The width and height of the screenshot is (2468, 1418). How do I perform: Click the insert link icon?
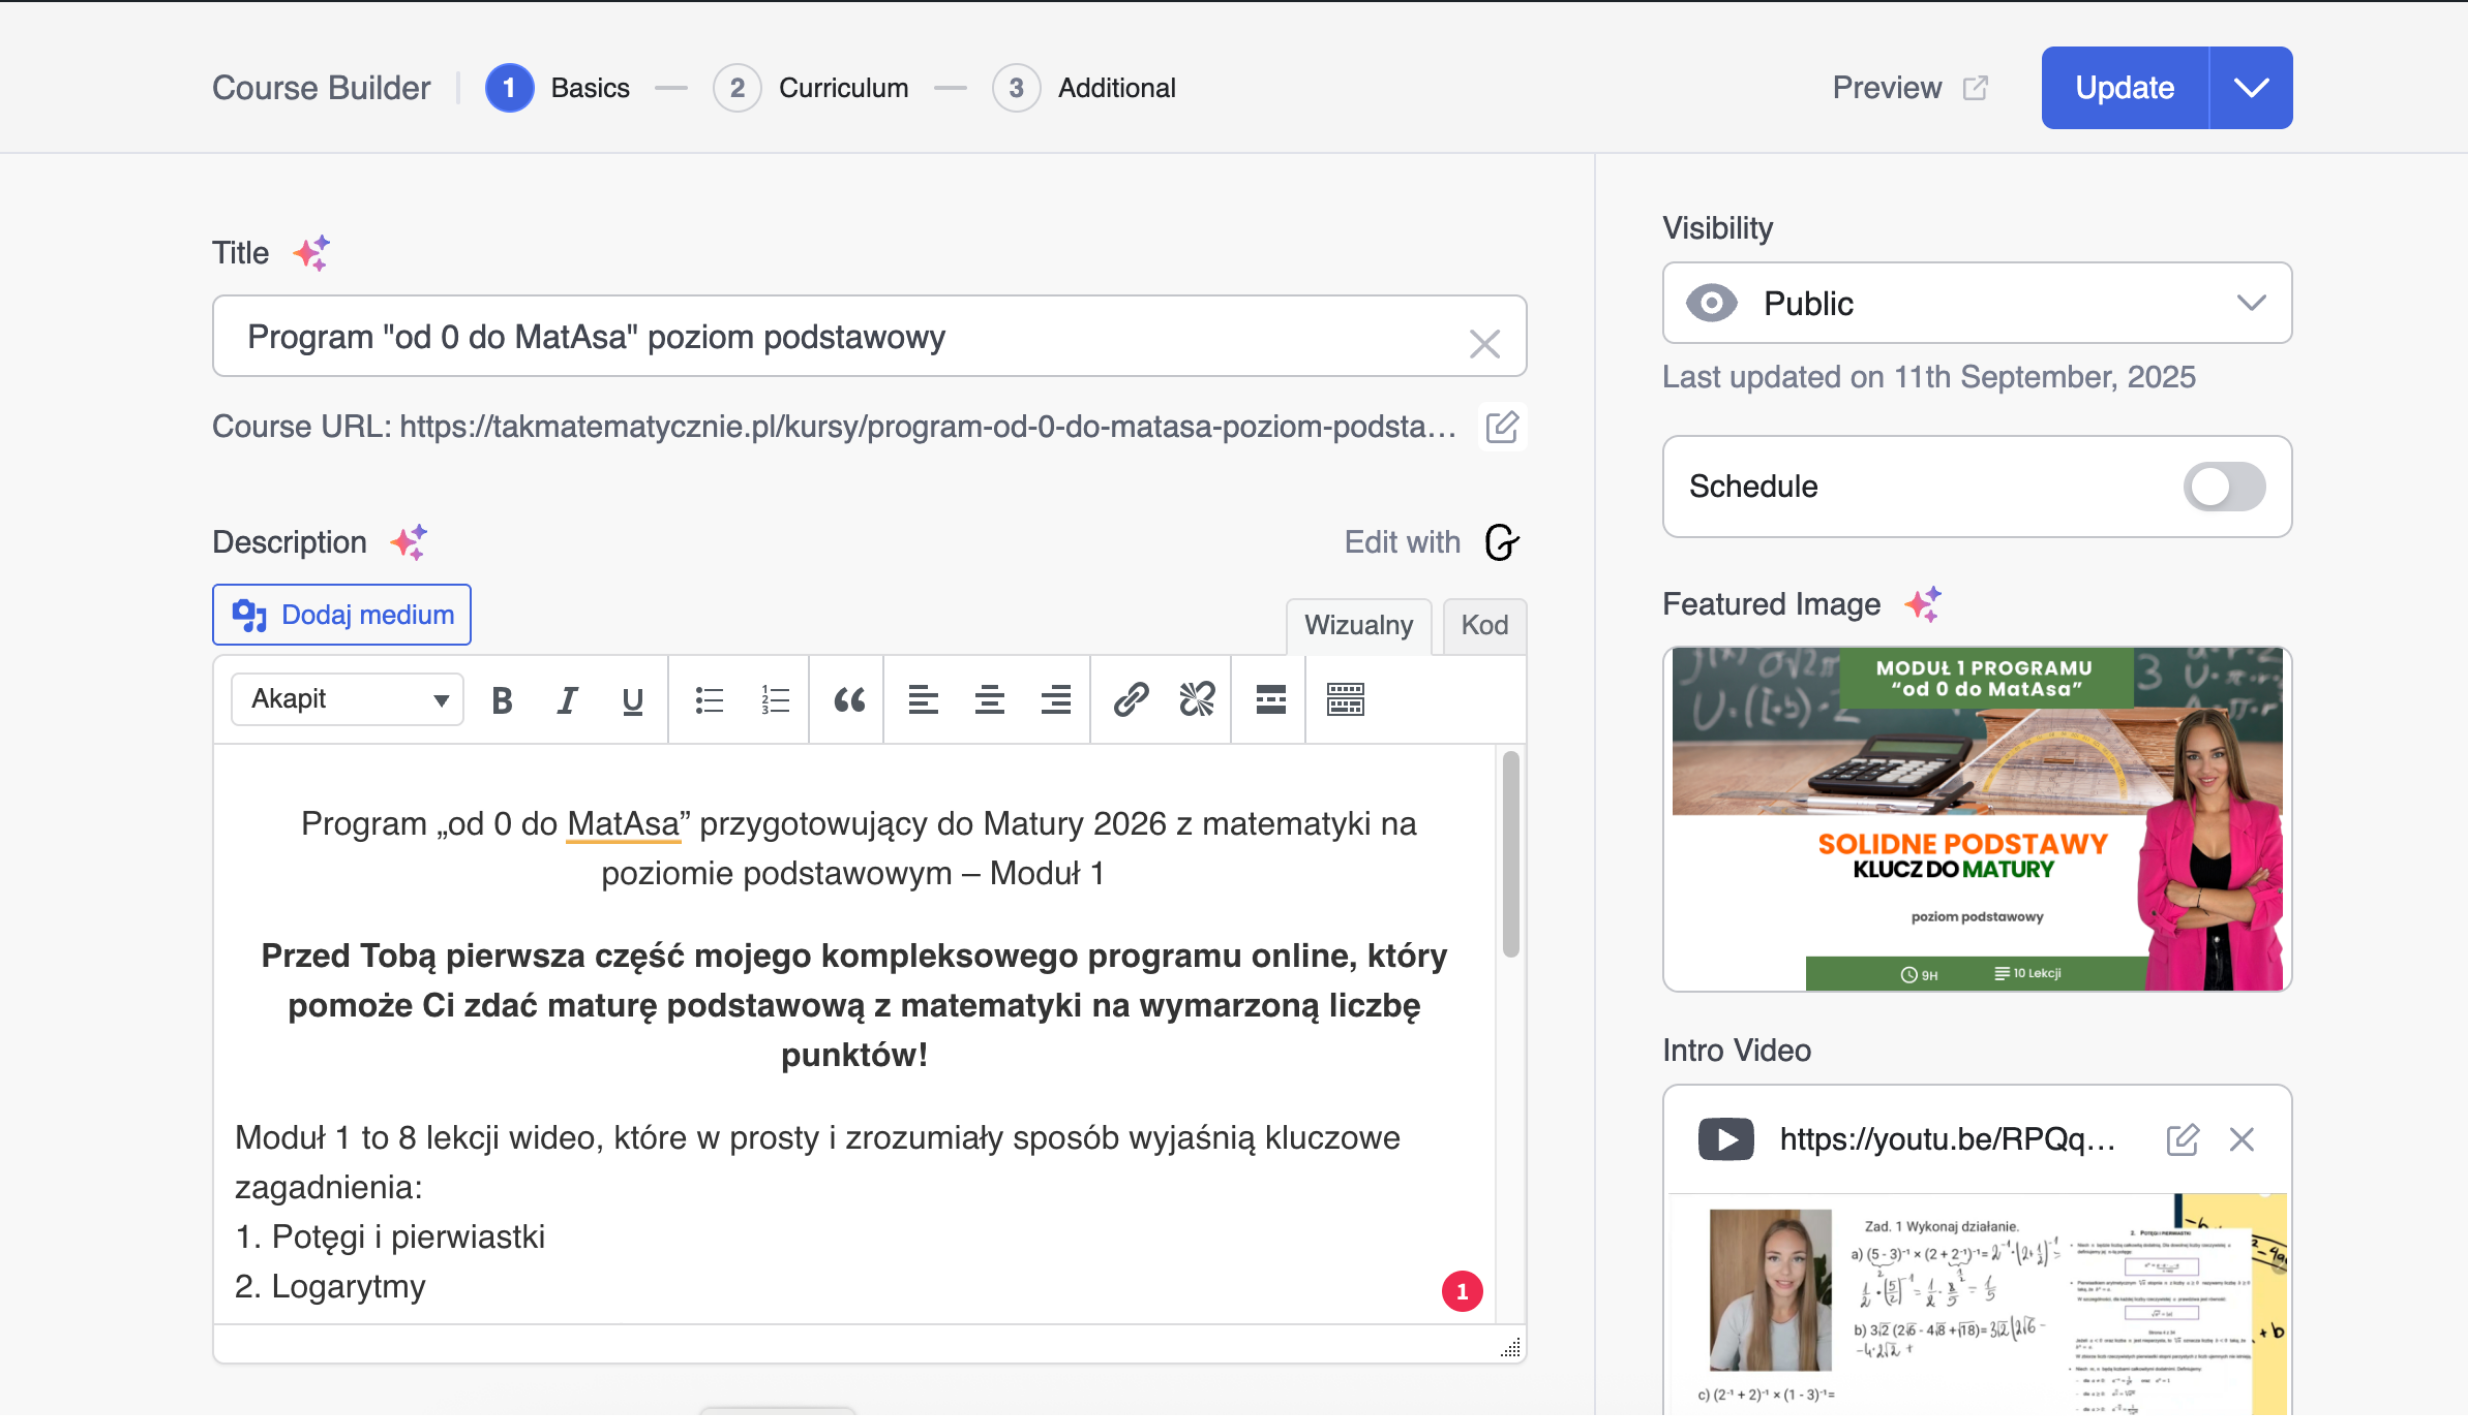pyautogui.click(x=1130, y=700)
